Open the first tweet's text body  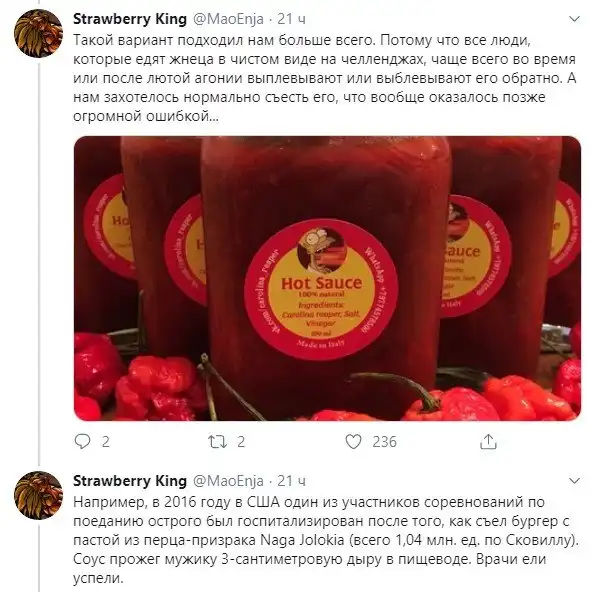coord(325,78)
